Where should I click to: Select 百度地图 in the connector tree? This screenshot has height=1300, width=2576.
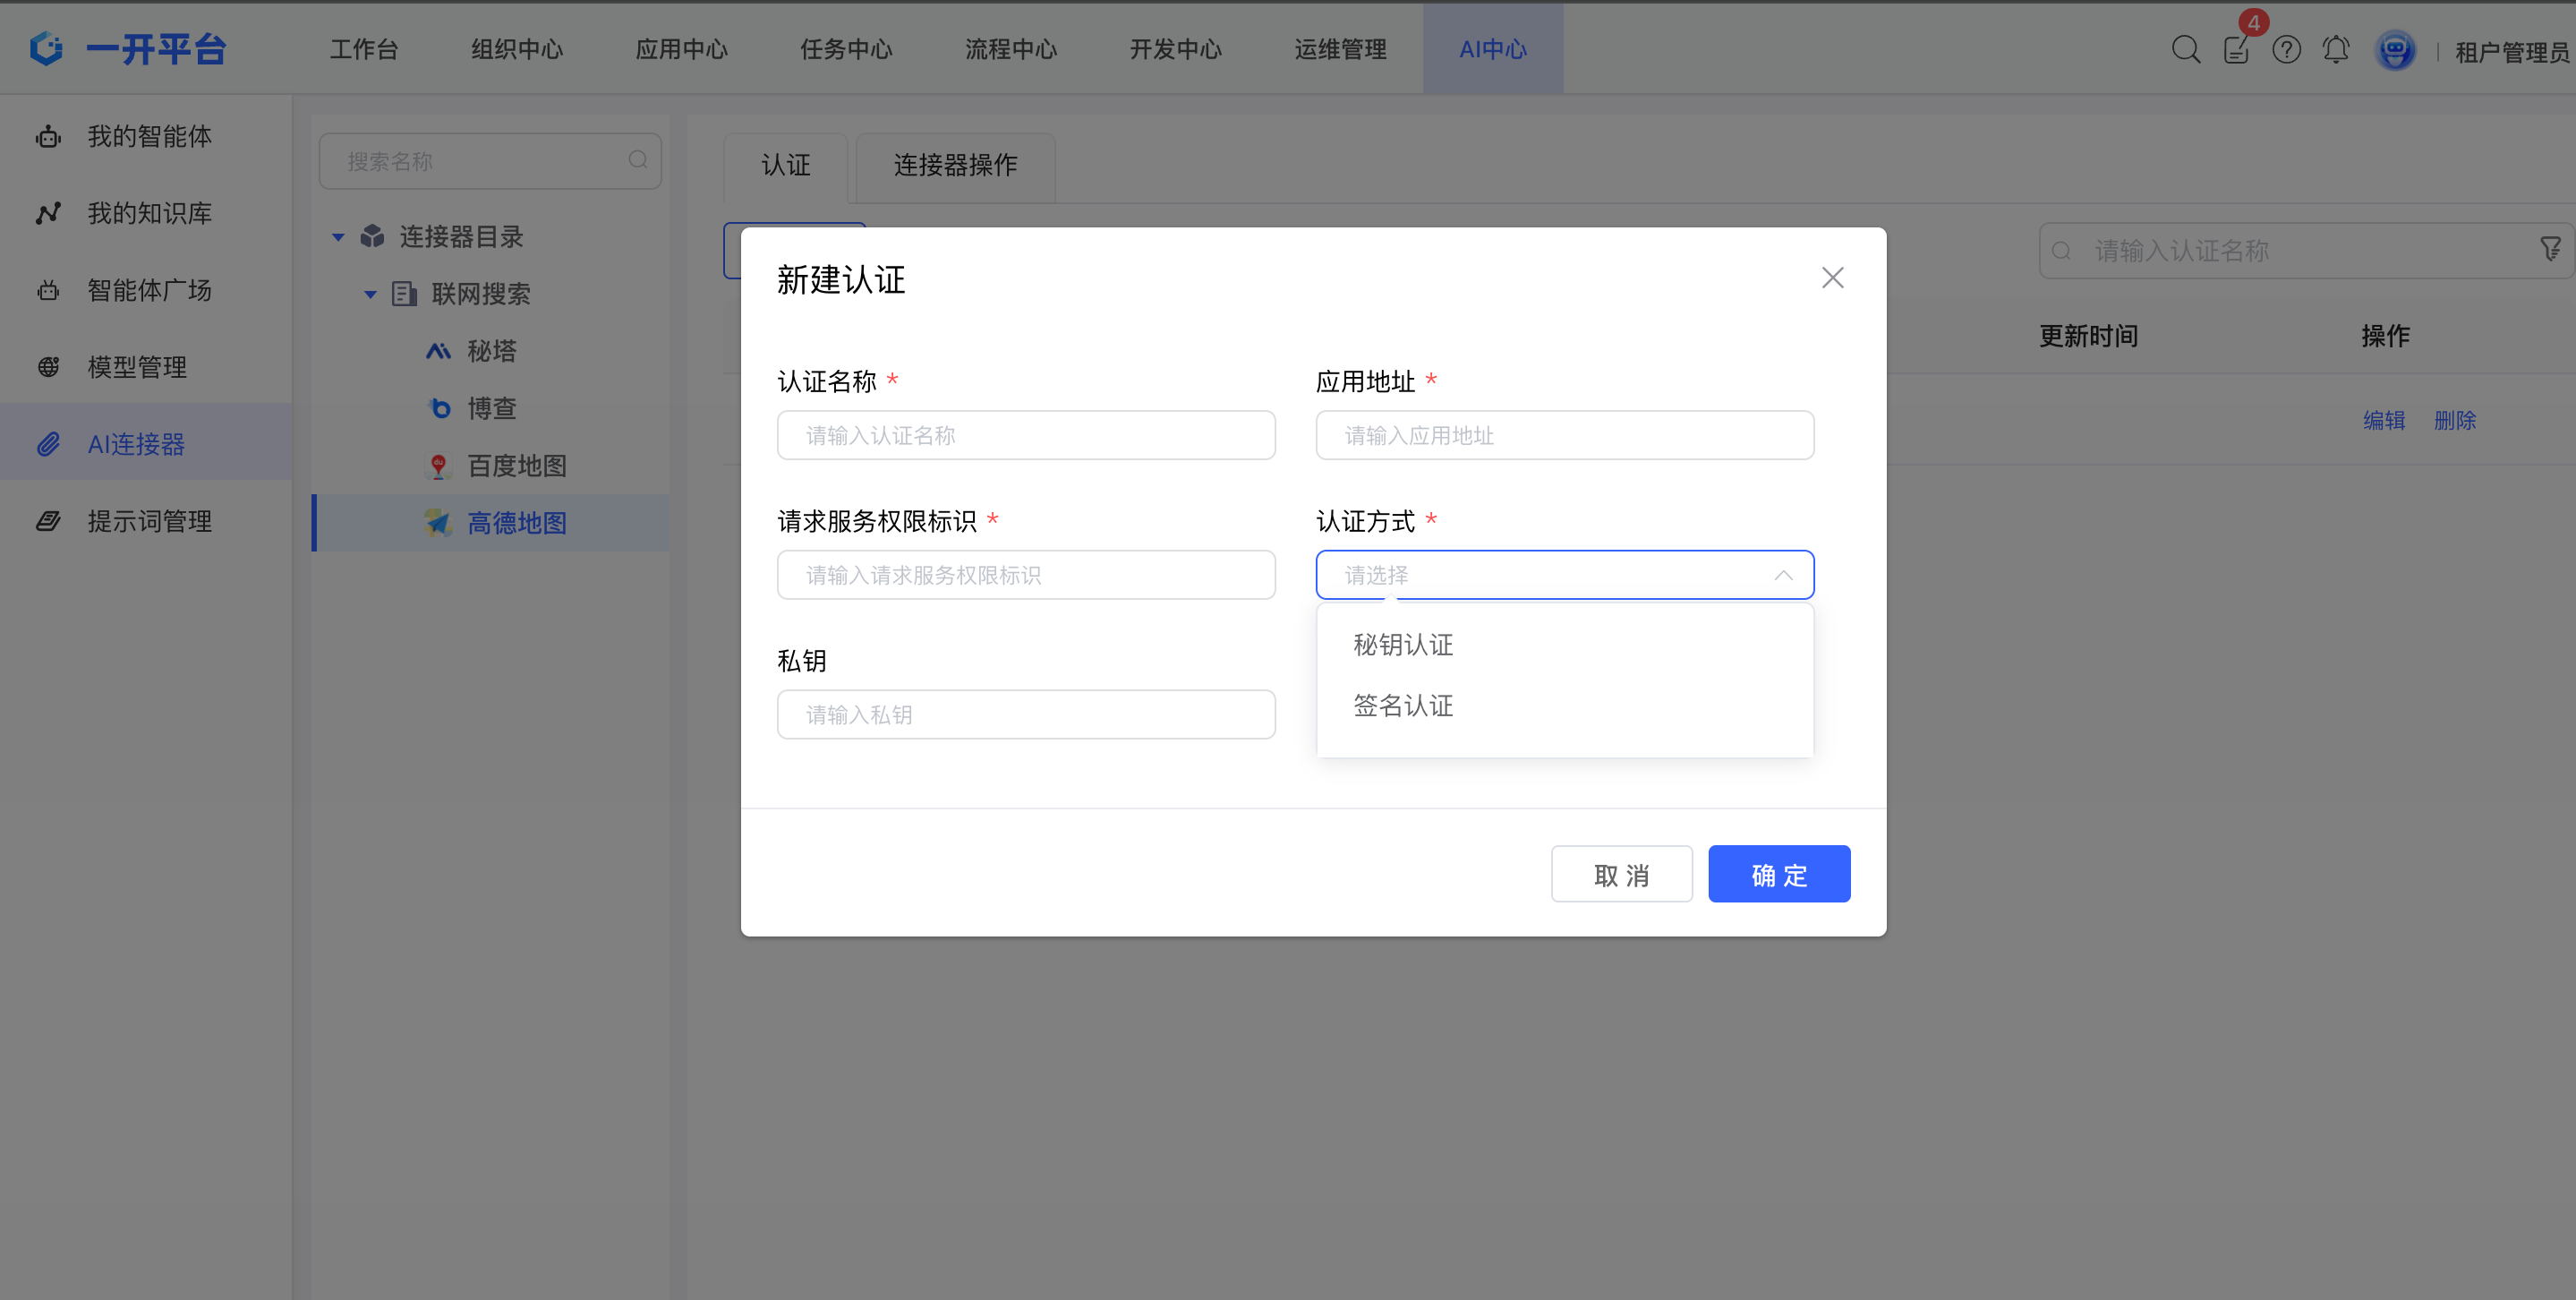click(516, 466)
